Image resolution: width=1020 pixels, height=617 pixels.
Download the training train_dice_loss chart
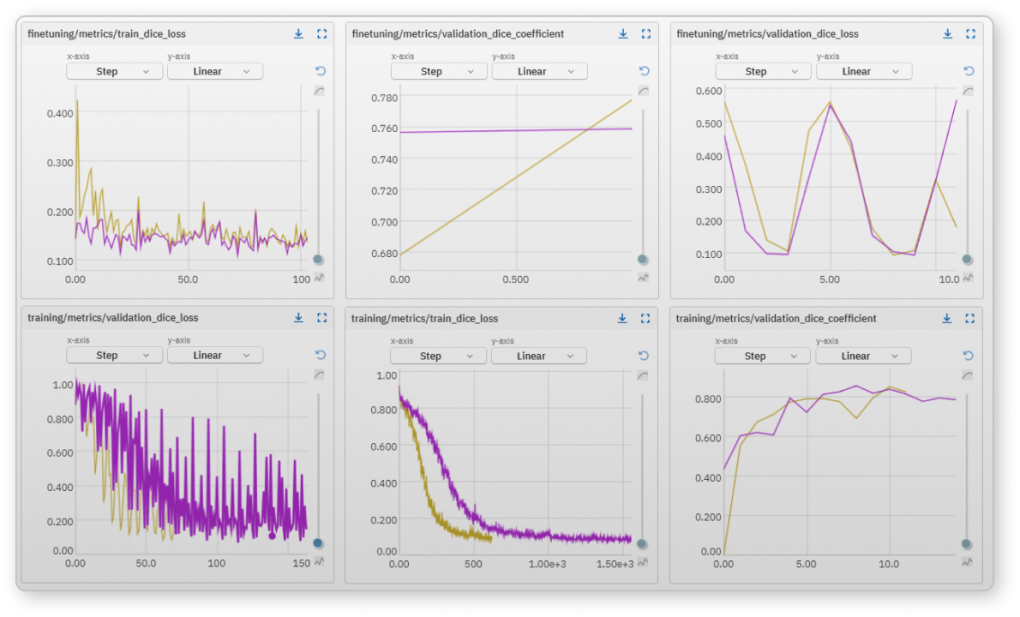623,318
